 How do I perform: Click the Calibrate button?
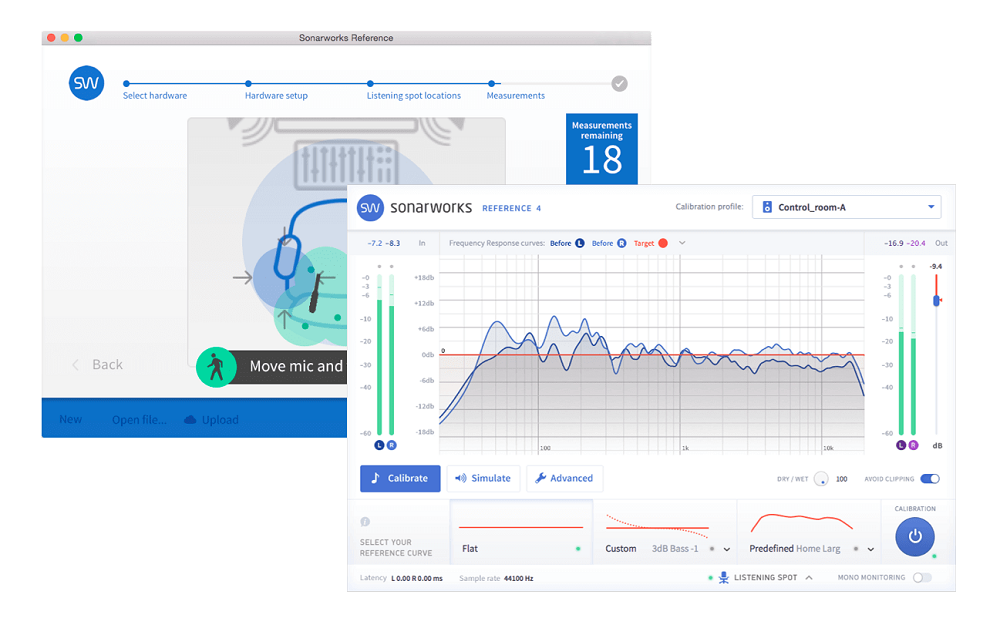[x=400, y=478]
